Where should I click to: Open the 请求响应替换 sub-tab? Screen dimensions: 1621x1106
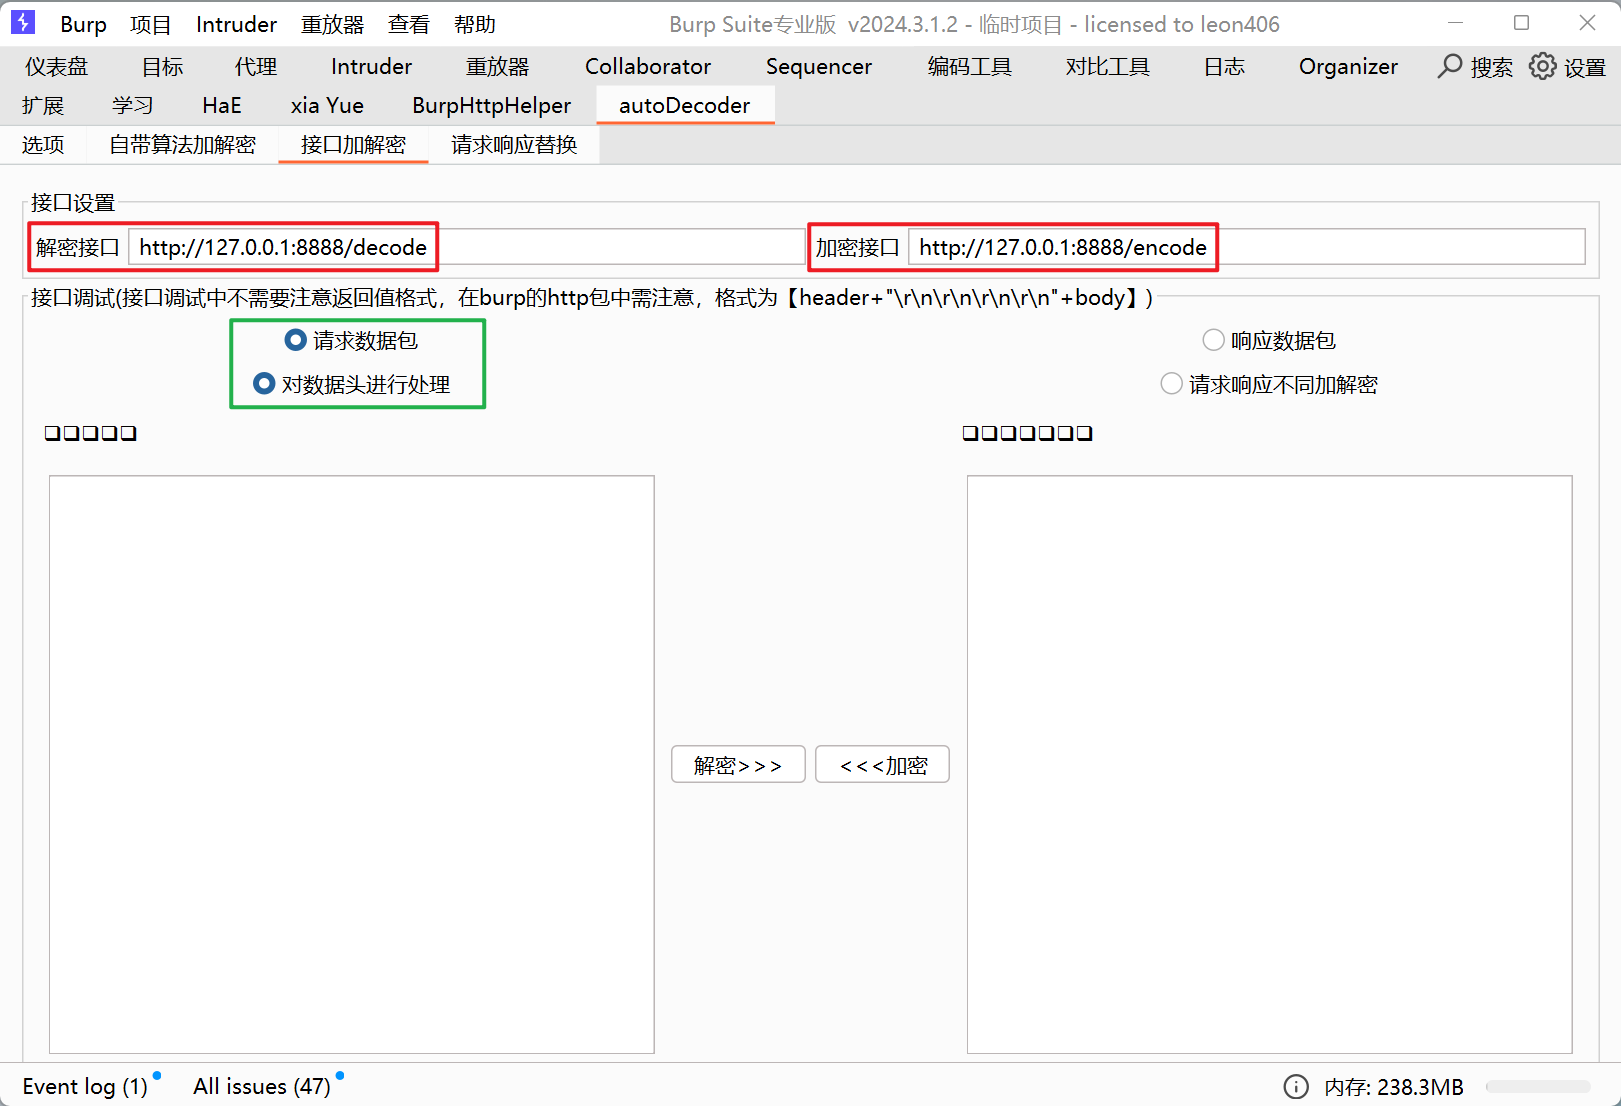point(514,145)
